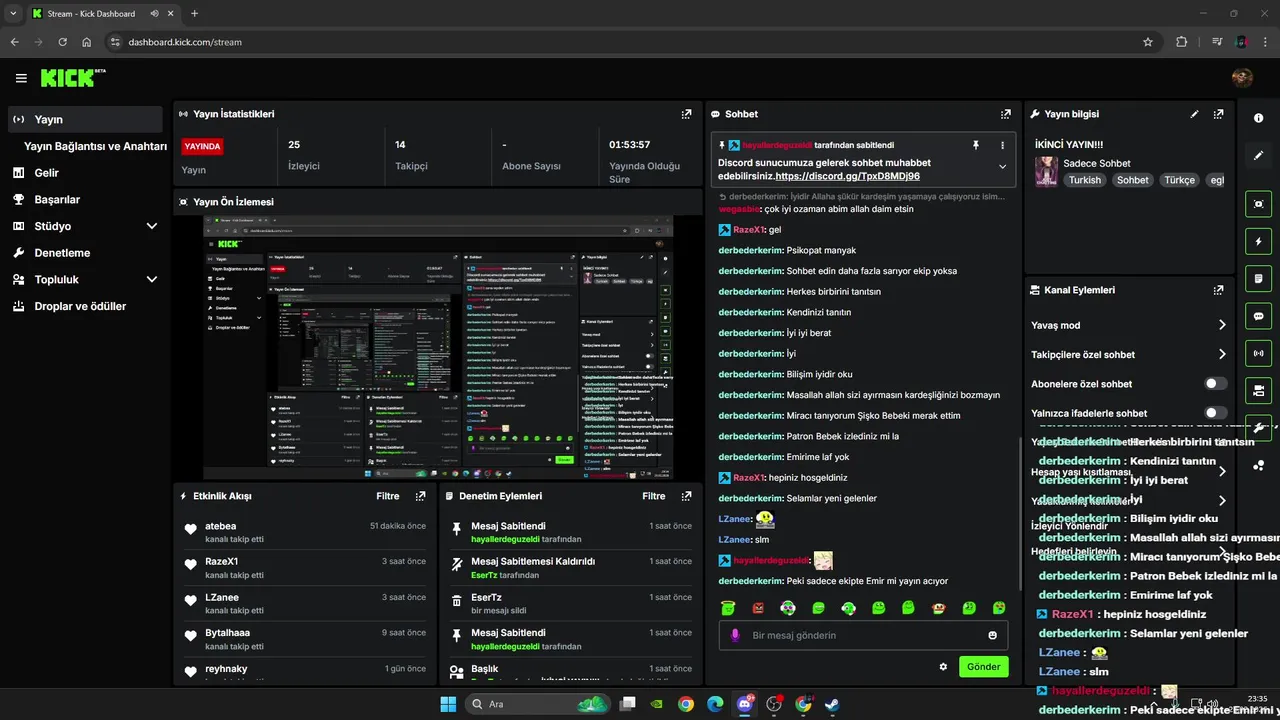This screenshot has height=720, width=1280.
Task: Toggle the broadcast signal widget in the right sidebar
Action: tap(1258, 353)
